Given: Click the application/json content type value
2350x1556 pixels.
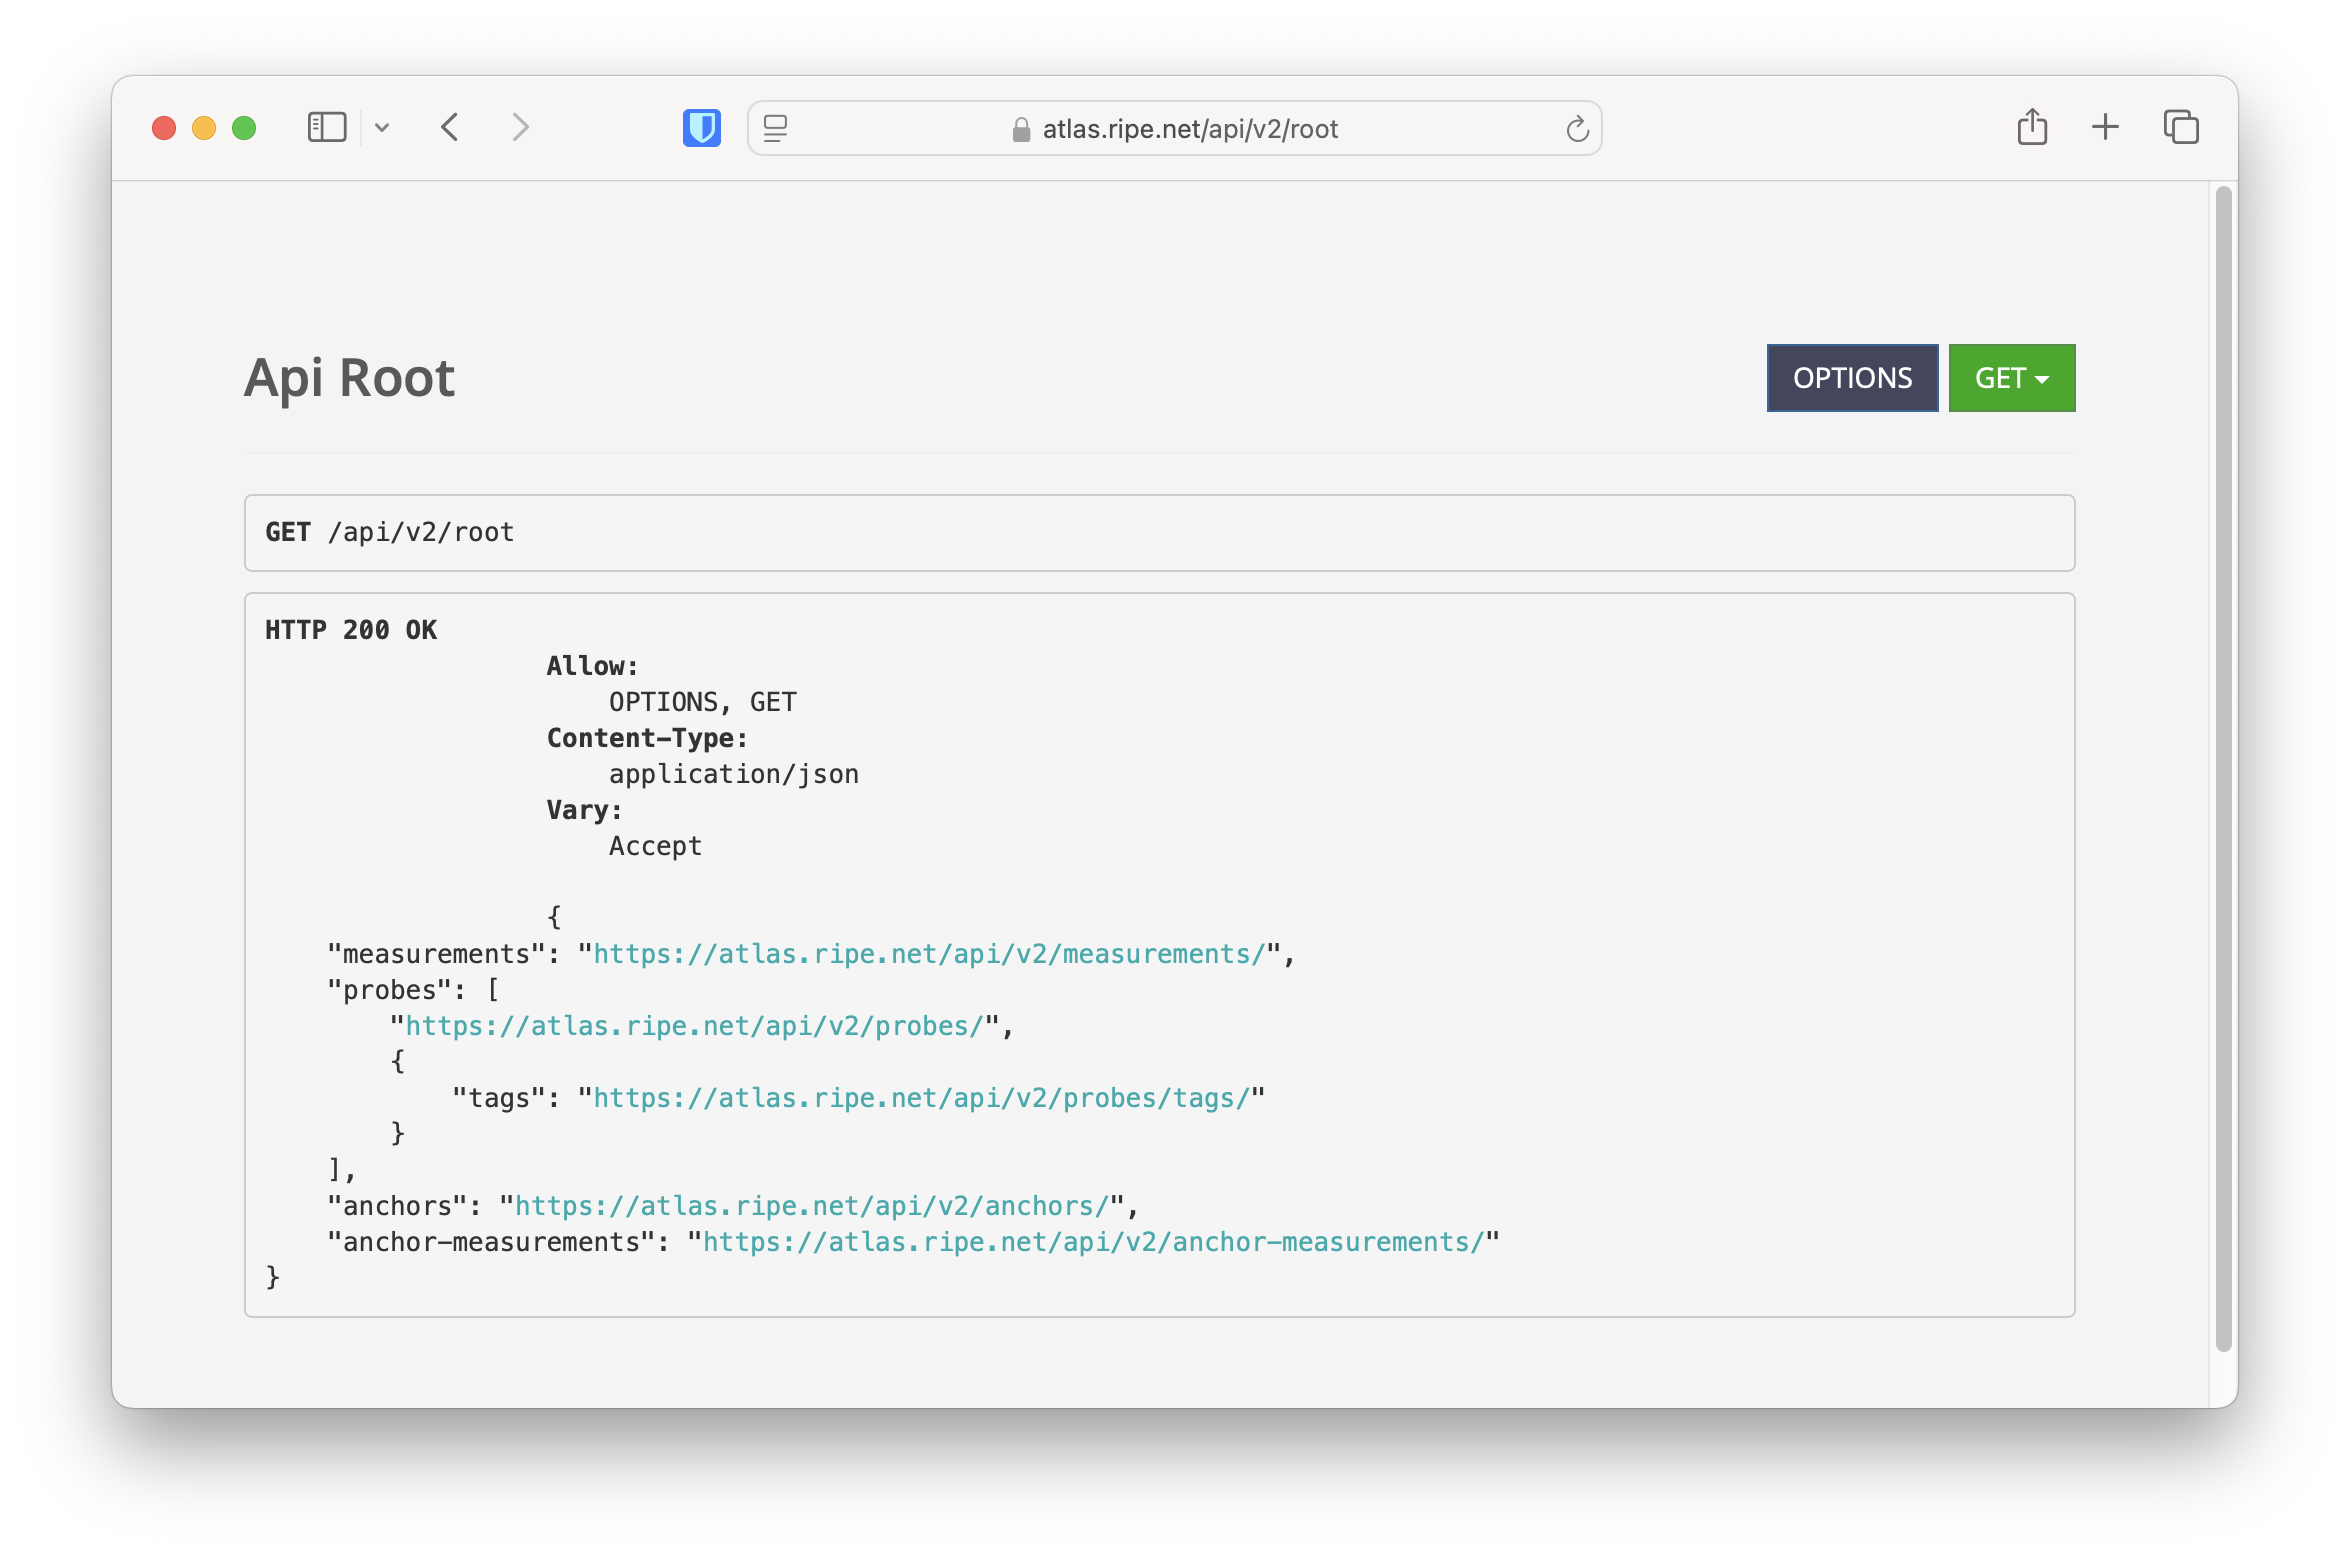Looking at the screenshot, I should pos(734,774).
